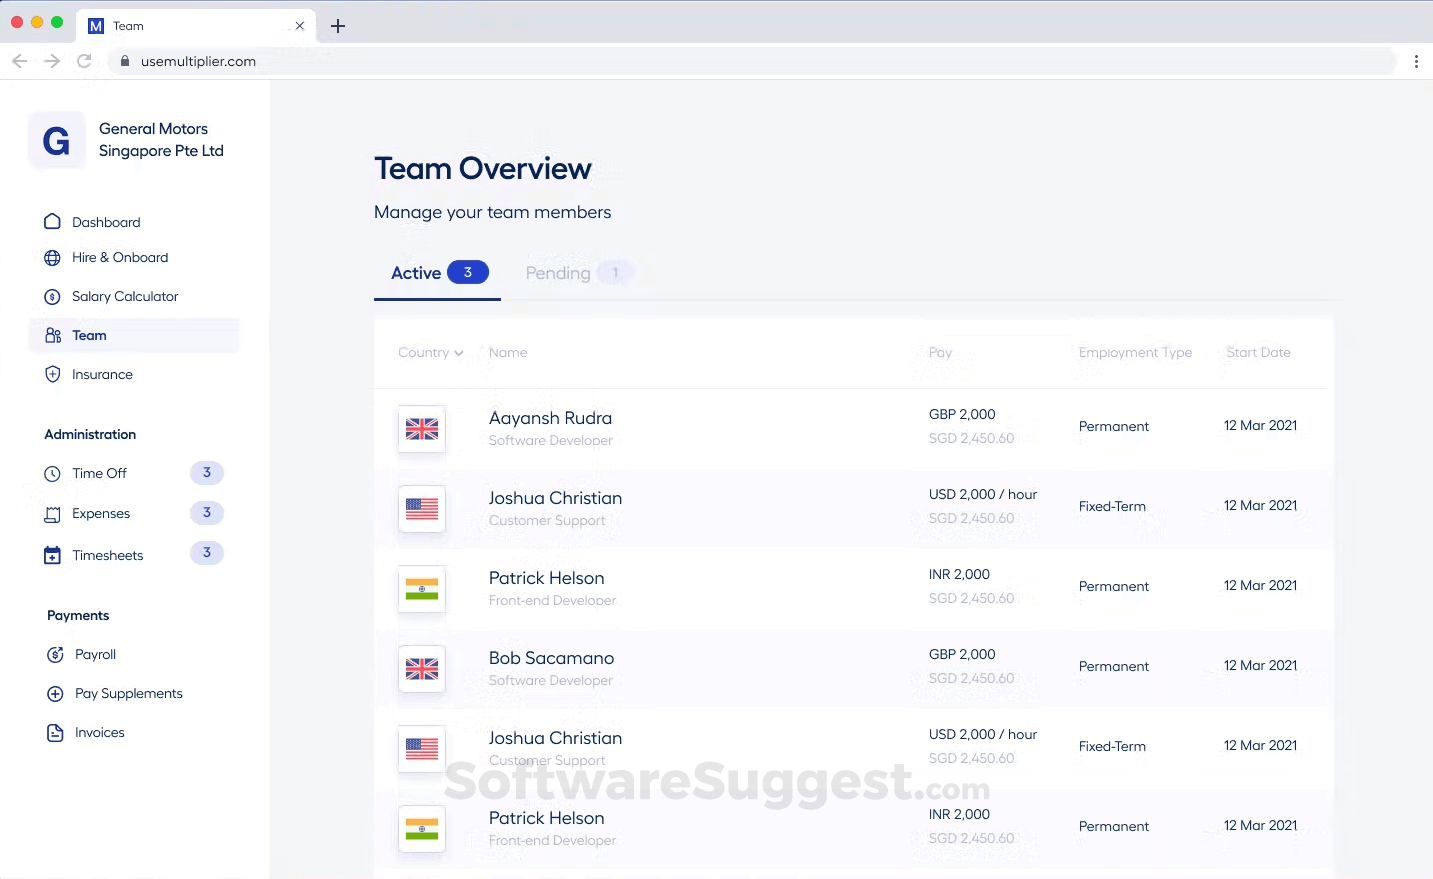Expand the Country column sort dropdown
The height and width of the screenshot is (879, 1433).
pyautogui.click(x=431, y=353)
